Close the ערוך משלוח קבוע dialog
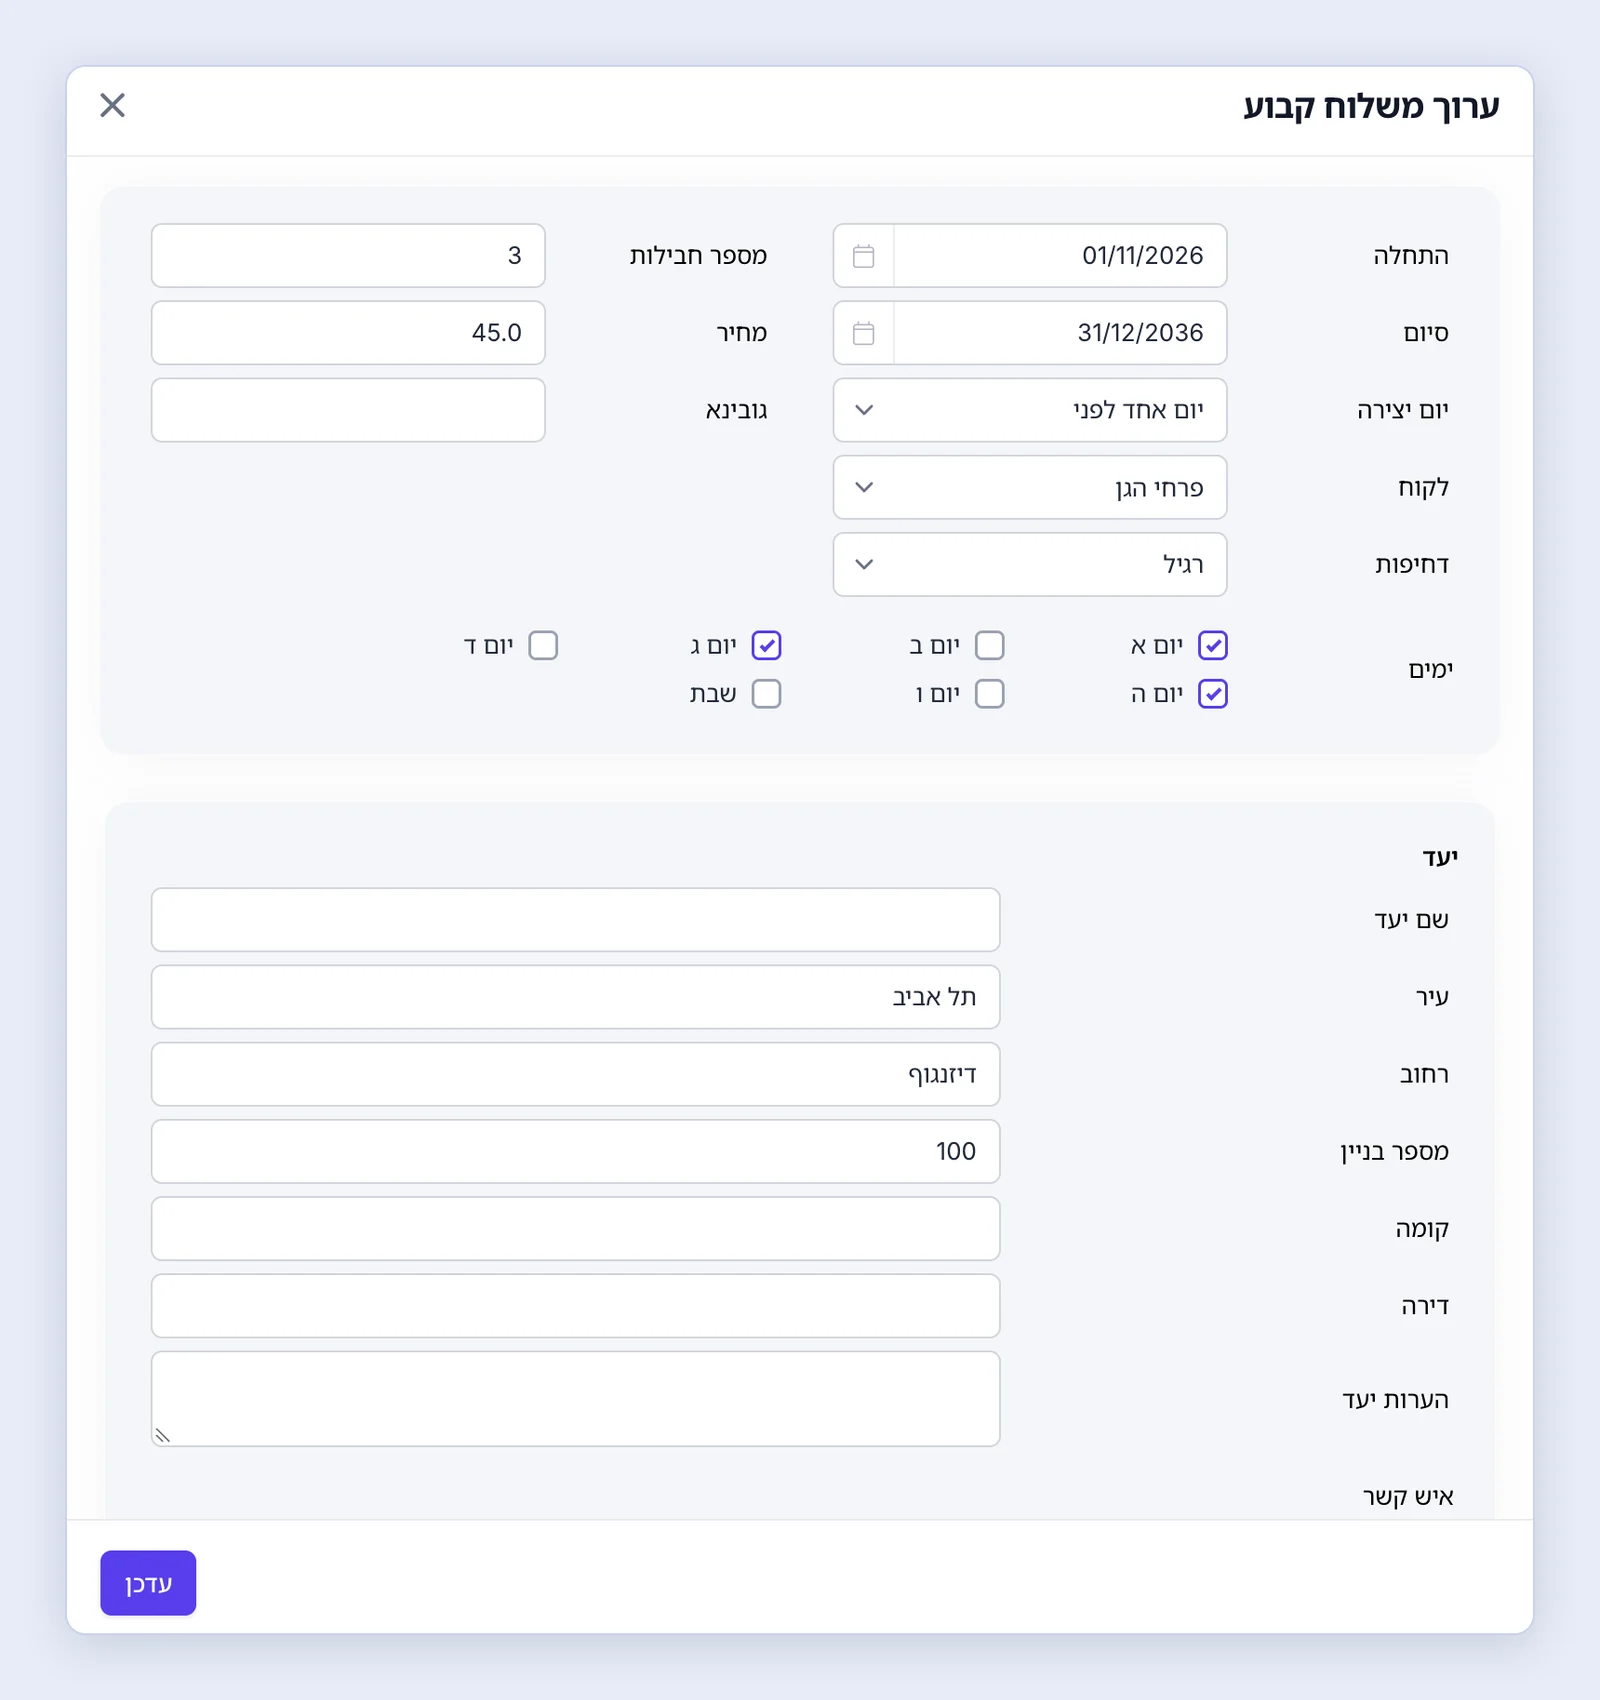Image resolution: width=1600 pixels, height=1700 pixels. [113, 105]
